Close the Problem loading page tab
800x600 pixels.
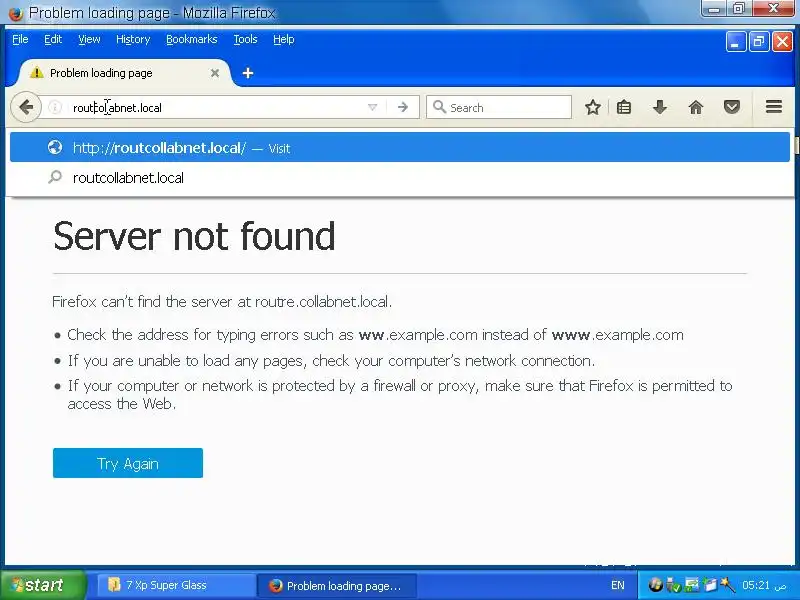click(x=215, y=73)
